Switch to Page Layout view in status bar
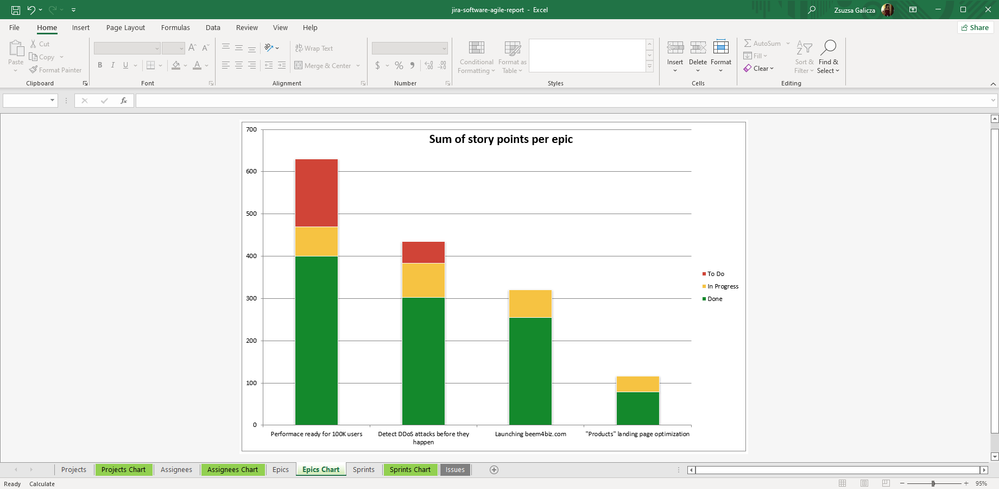 point(865,483)
